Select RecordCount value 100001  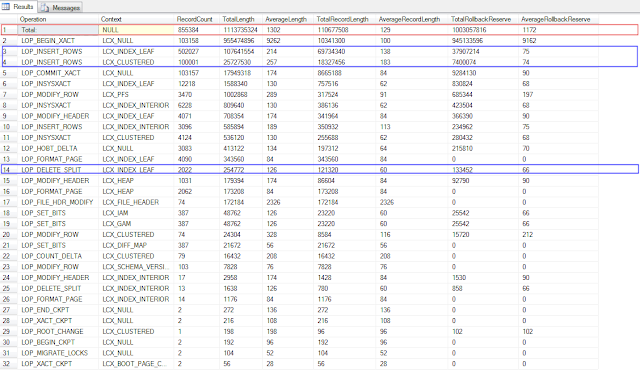(x=197, y=62)
